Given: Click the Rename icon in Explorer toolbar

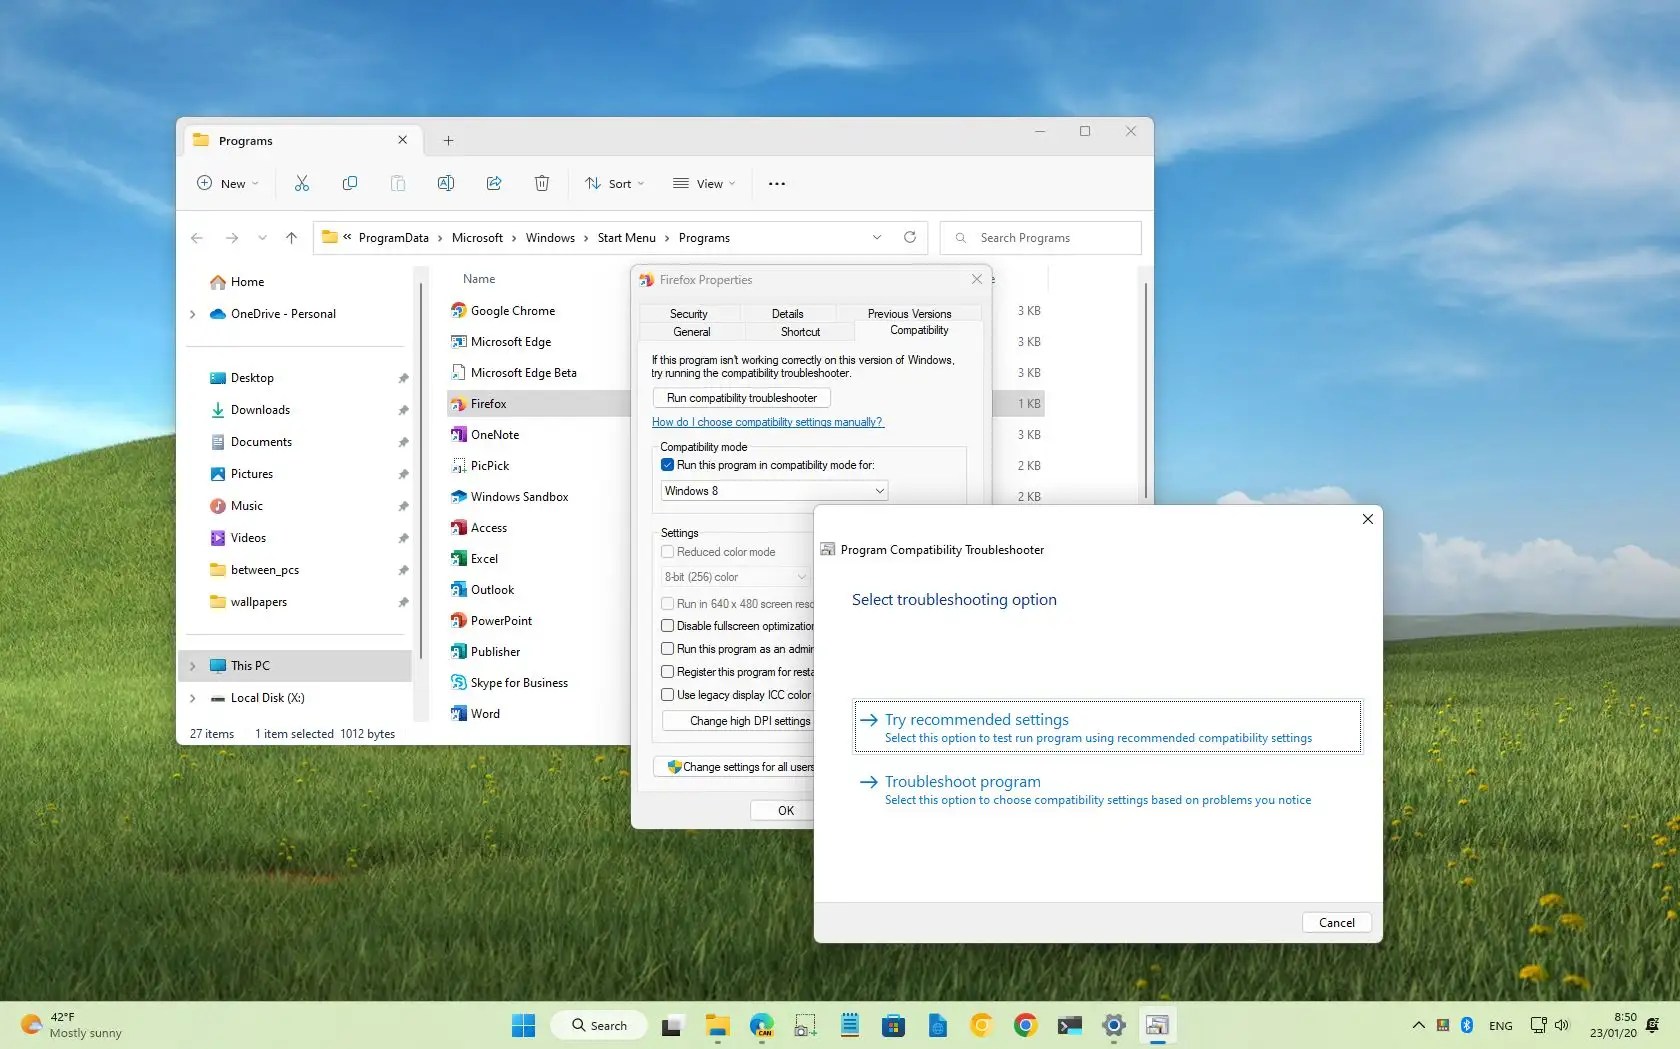Looking at the screenshot, I should pos(446,183).
